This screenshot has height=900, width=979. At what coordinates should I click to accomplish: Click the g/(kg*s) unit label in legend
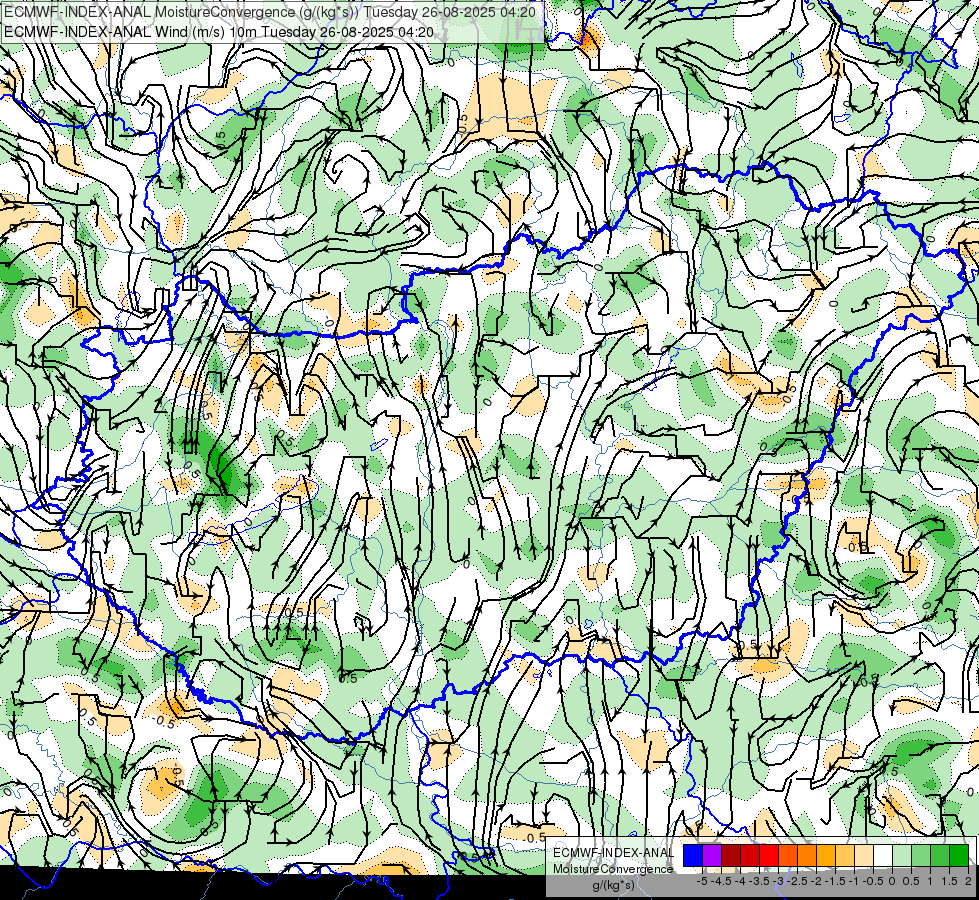(x=613, y=885)
